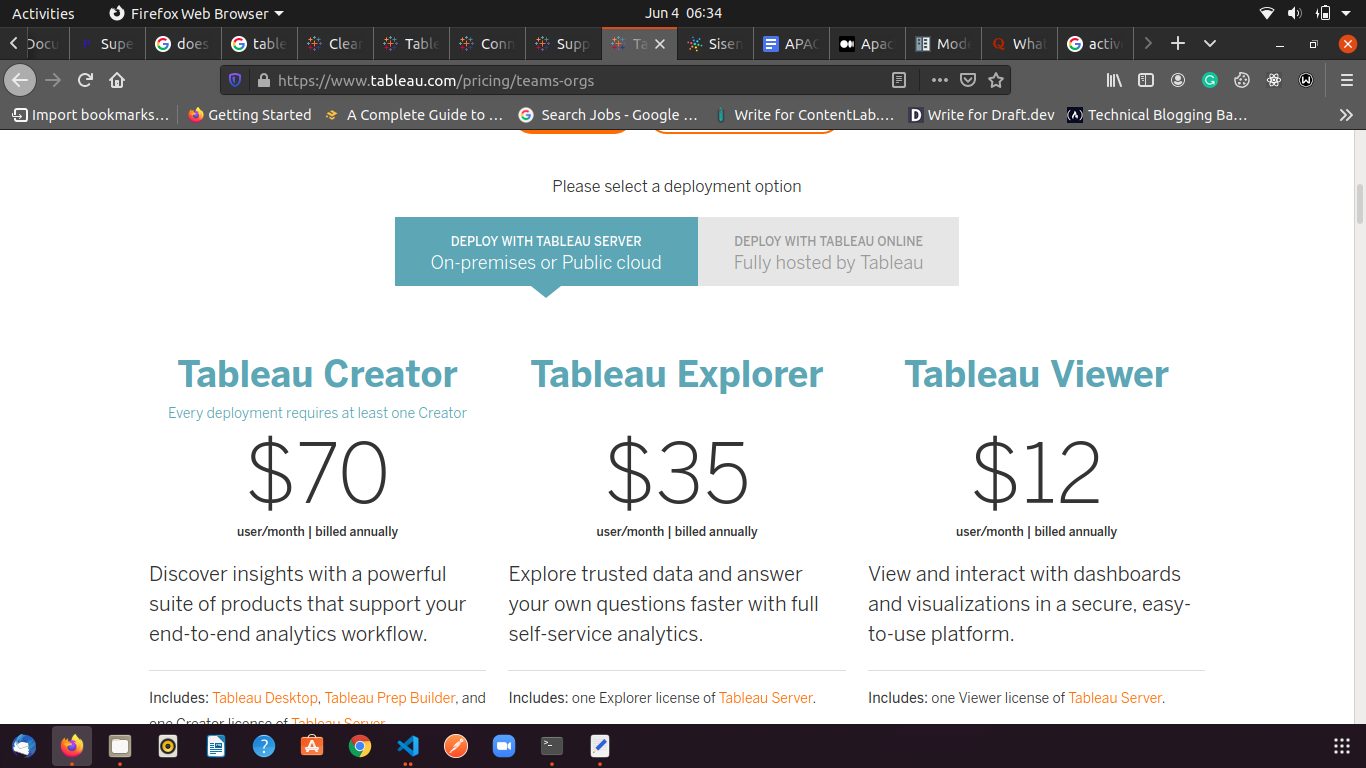Open React developer tools extension
The height and width of the screenshot is (768, 1366).
point(1274,80)
